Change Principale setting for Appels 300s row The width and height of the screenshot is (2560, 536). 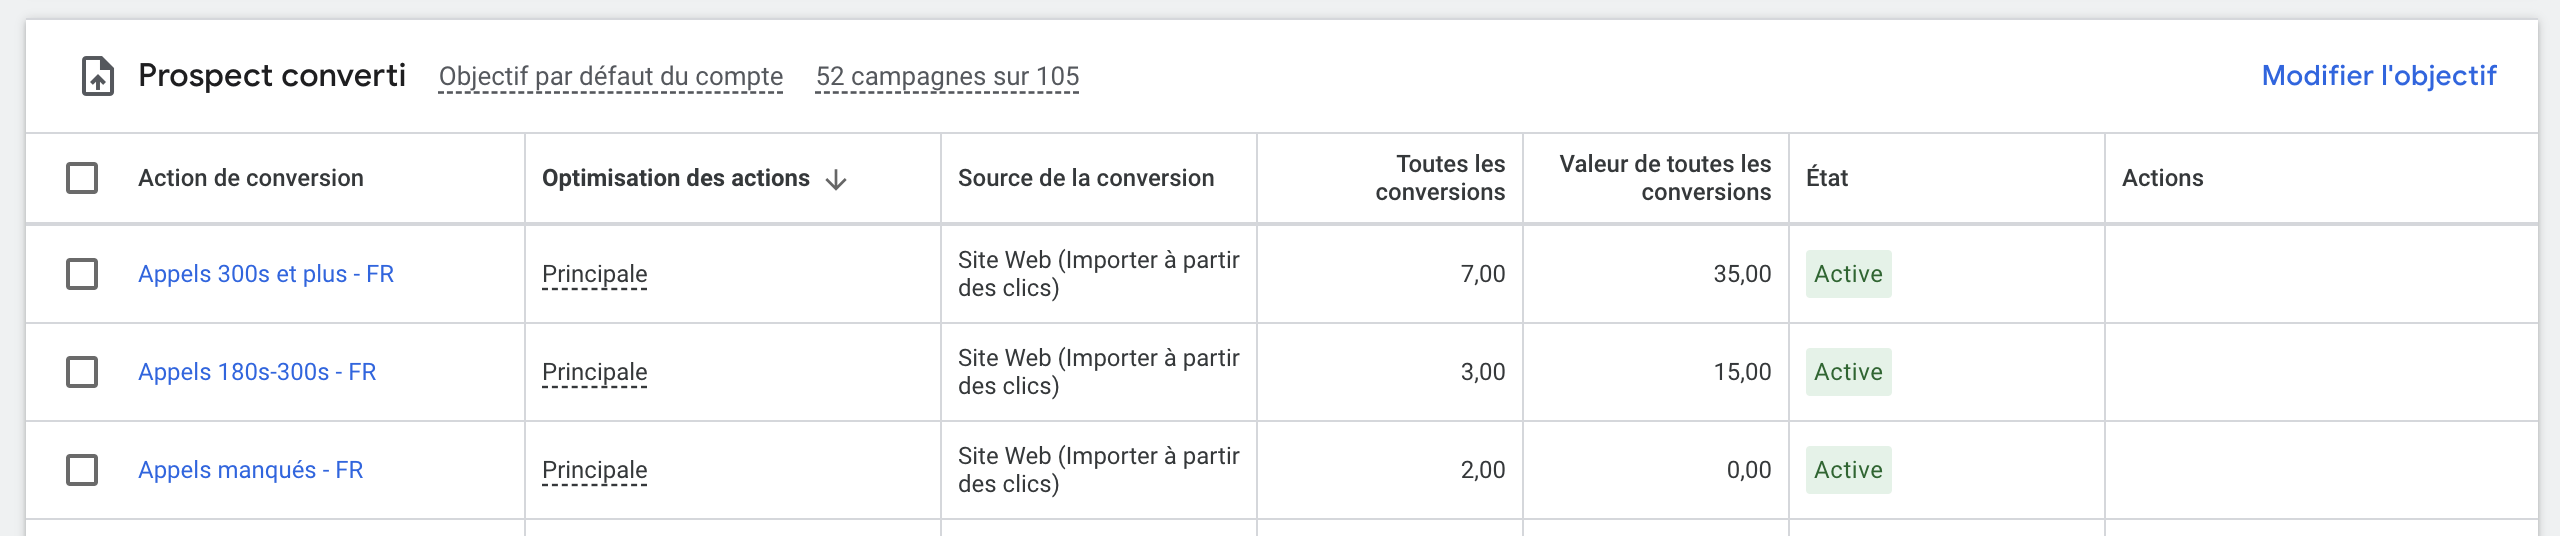pos(595,275)
